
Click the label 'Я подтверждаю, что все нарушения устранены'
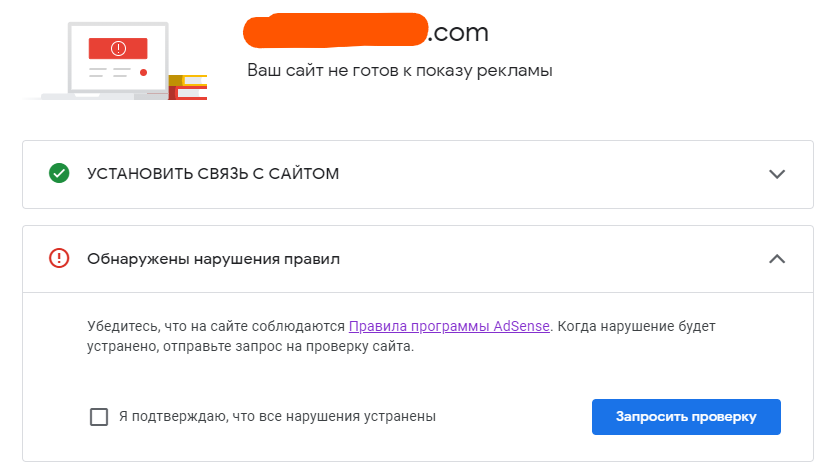277,416
